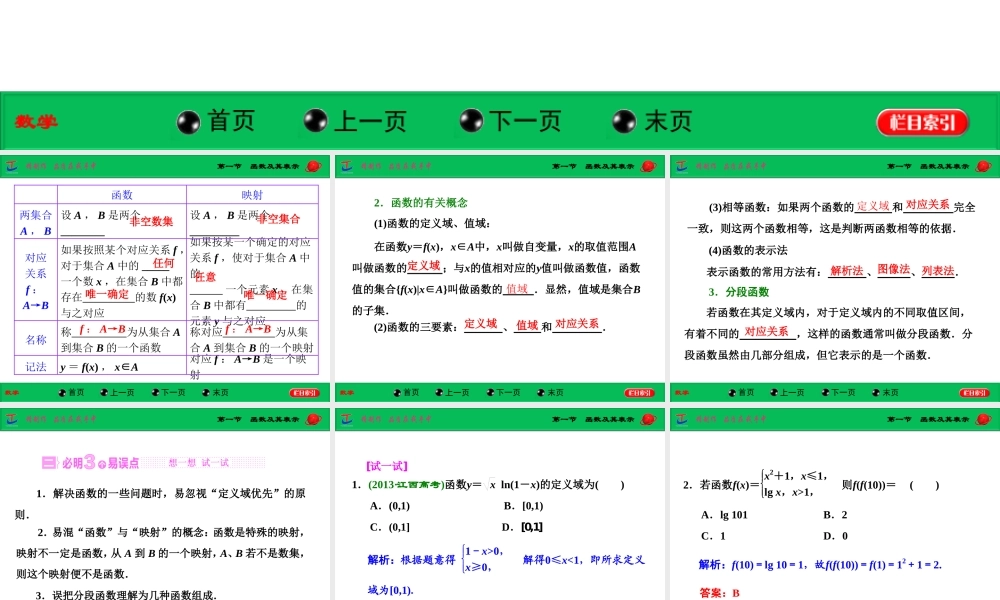Choose answer option C. 1 in question 2
This screenshot has width=1000, height=600.
pyautogui.click(x=713, y=536)
